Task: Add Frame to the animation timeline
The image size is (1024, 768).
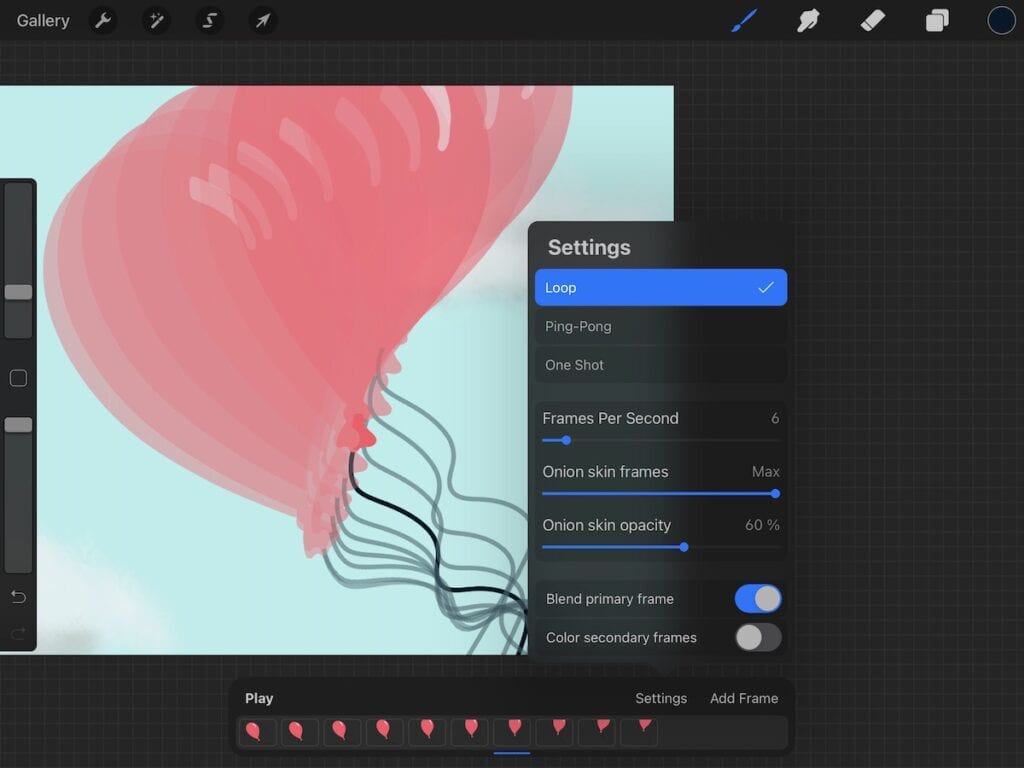Action: click(x=744, y=698)
